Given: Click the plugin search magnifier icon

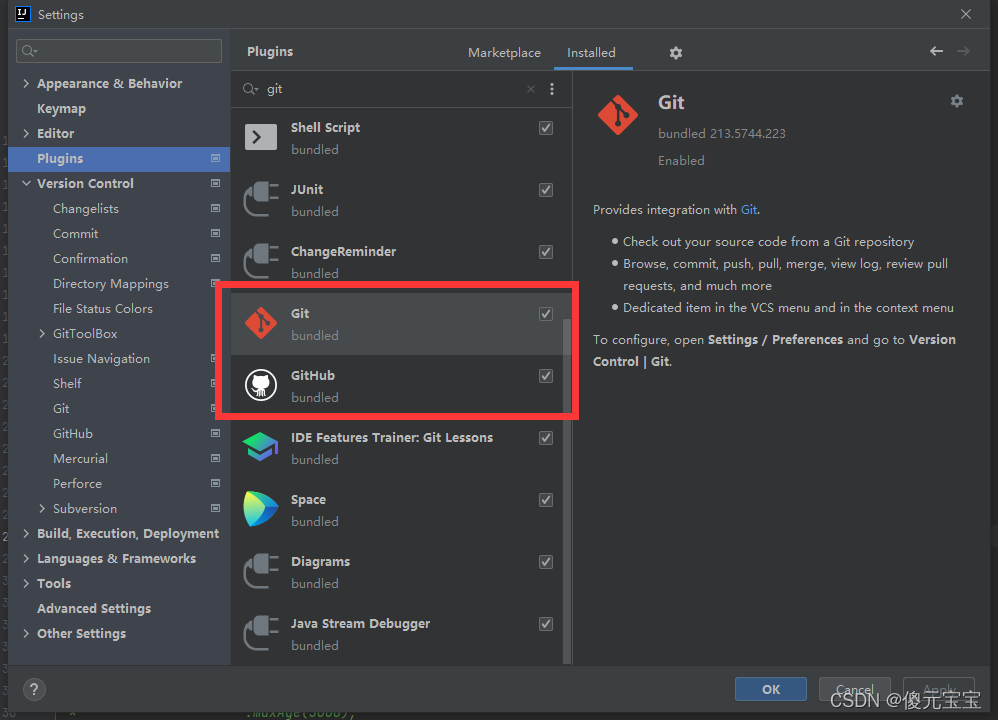Looking at the screenshot, I should (x=250, y=89).
